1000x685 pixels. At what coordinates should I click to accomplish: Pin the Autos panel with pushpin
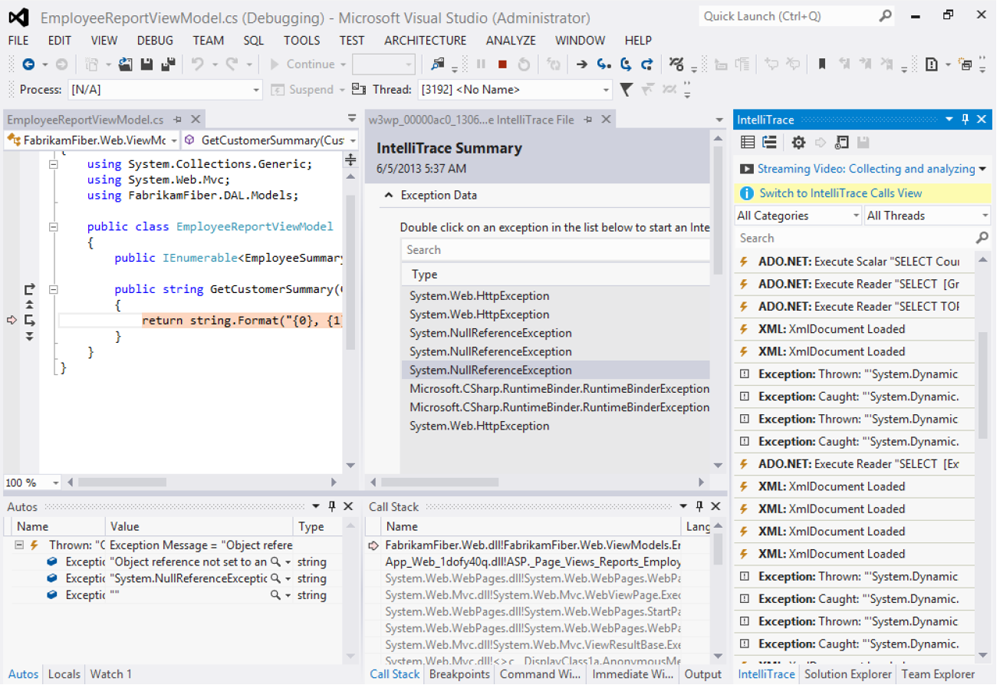[x=332, y=507]
